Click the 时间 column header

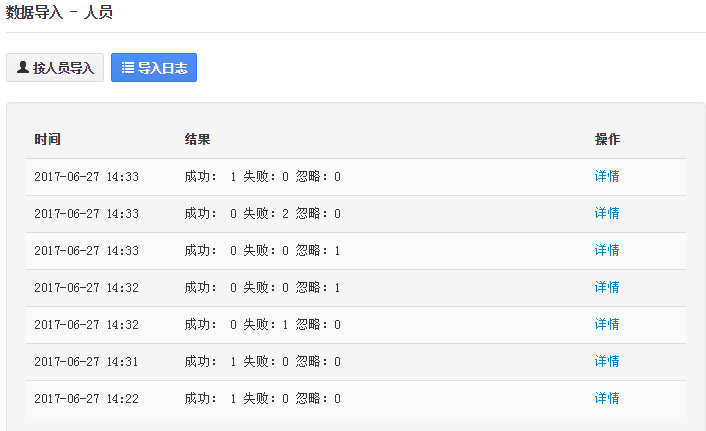tap(47, 140)
